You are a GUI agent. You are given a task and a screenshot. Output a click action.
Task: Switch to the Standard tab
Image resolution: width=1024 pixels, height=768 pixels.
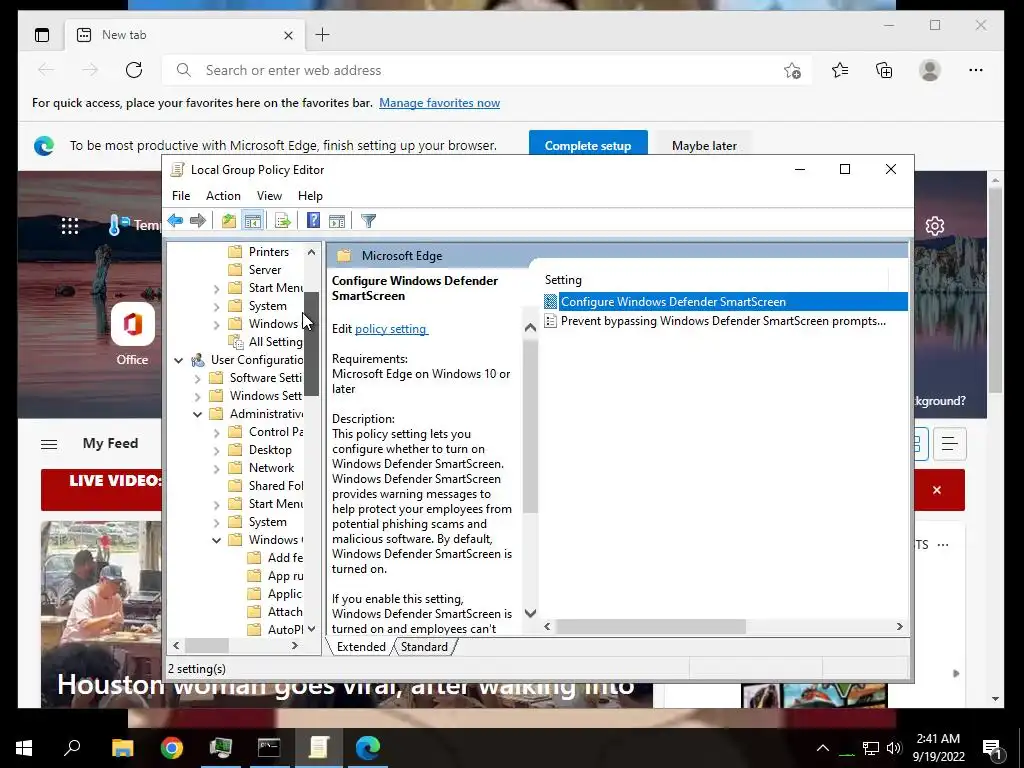(x=424, y=647)
